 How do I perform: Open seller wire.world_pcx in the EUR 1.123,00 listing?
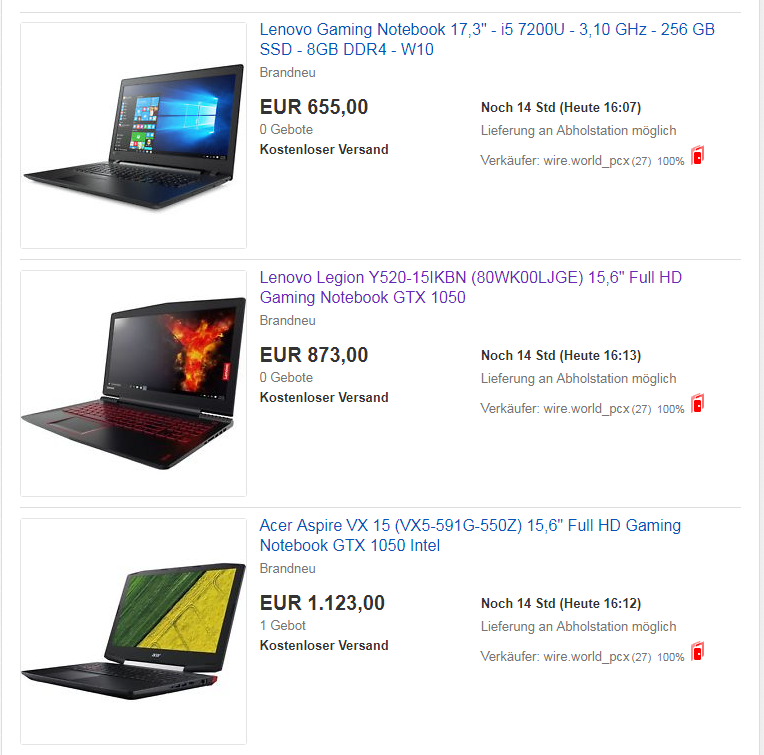pos(586,657)
